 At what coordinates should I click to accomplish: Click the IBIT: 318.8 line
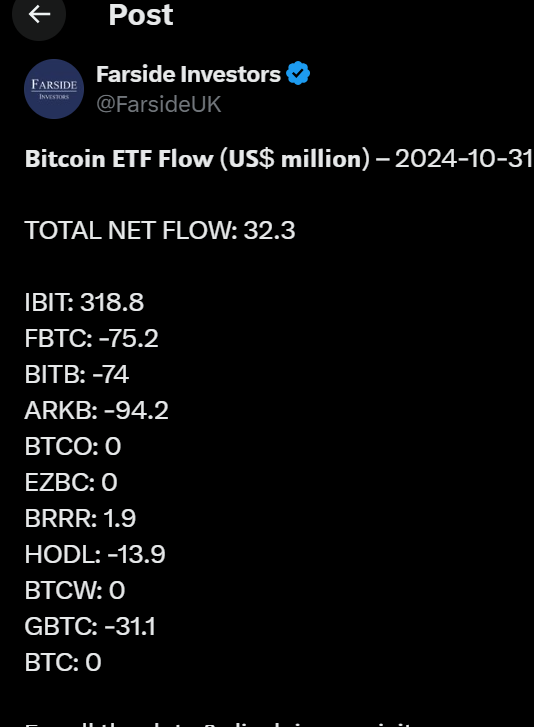(84, 302)
